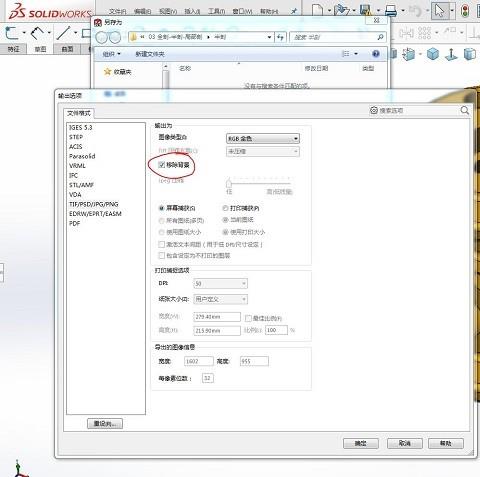This screenshot has width=480, height=477.
Task: Toggle the circled remove background checkbox
Action: click(x=162, y=165)
